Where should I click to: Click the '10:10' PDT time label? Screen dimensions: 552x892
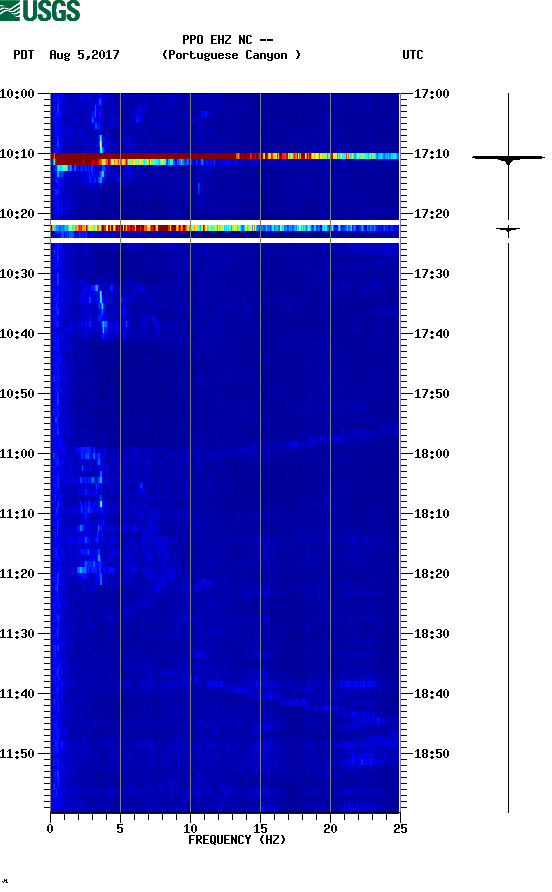click(18, 154)
